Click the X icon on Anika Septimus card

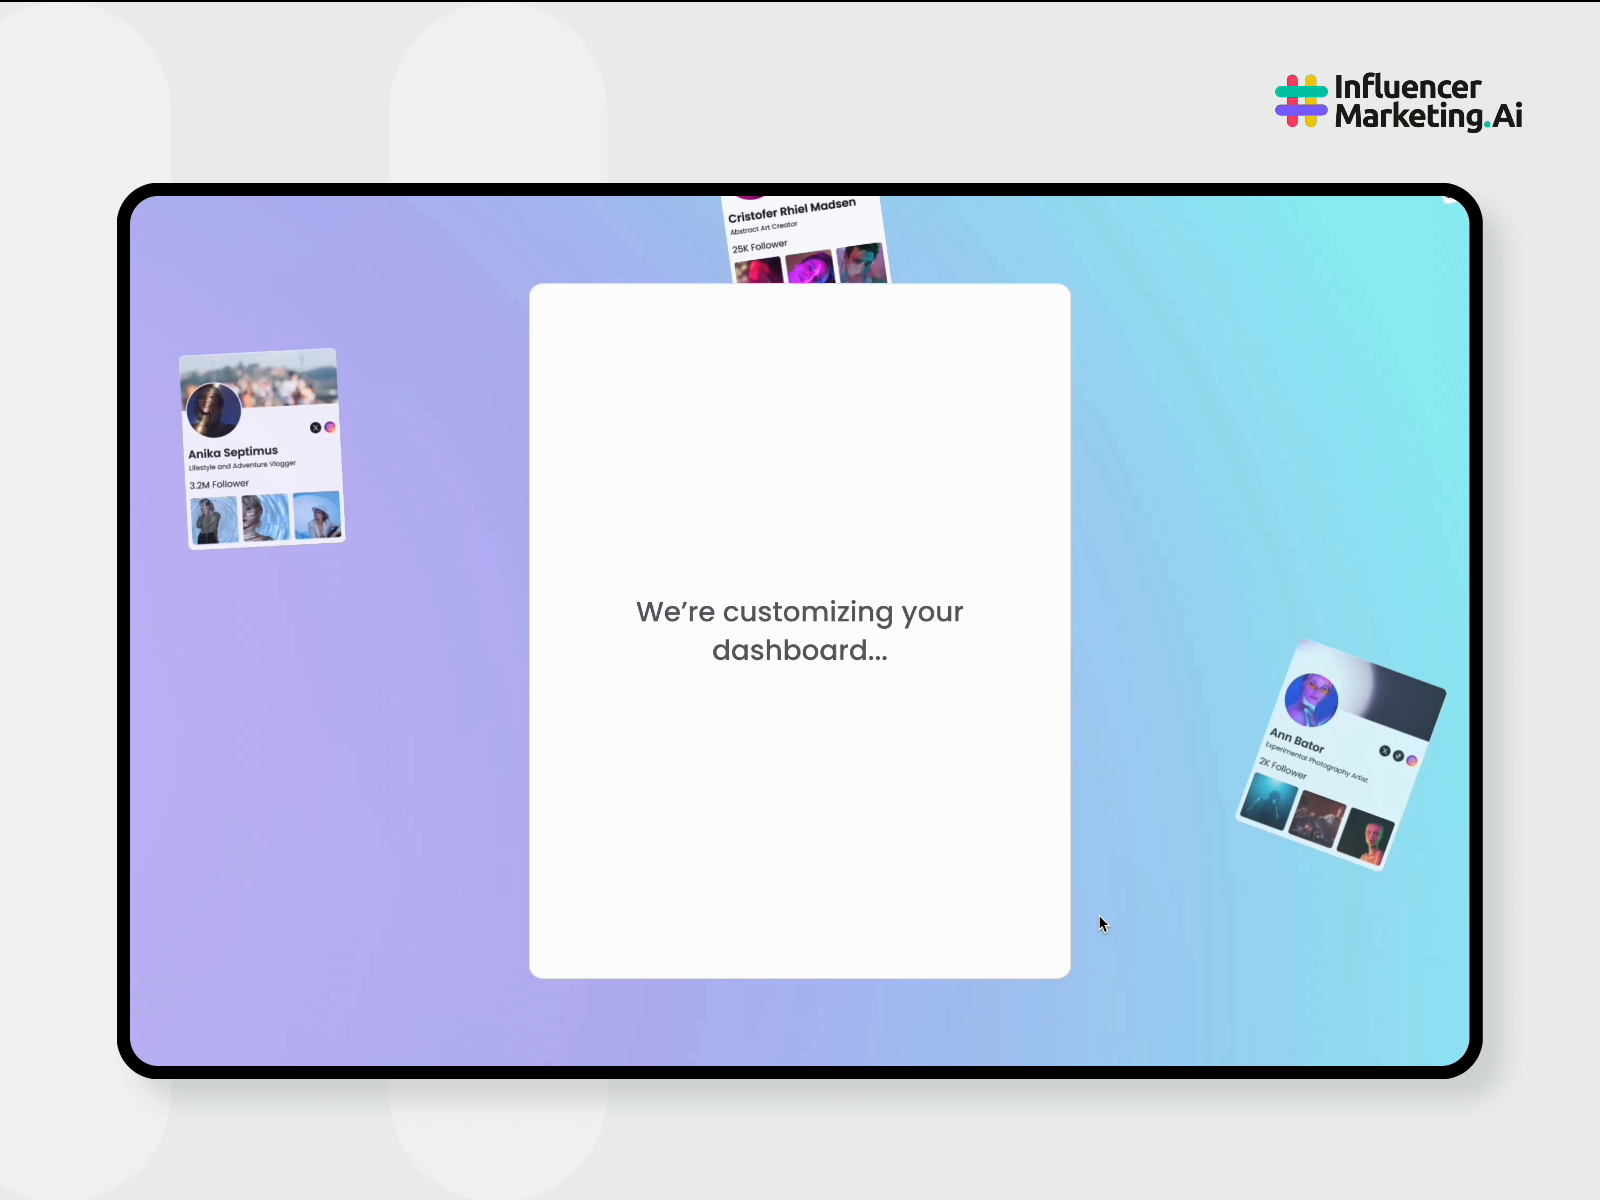[x=316, y=427]
